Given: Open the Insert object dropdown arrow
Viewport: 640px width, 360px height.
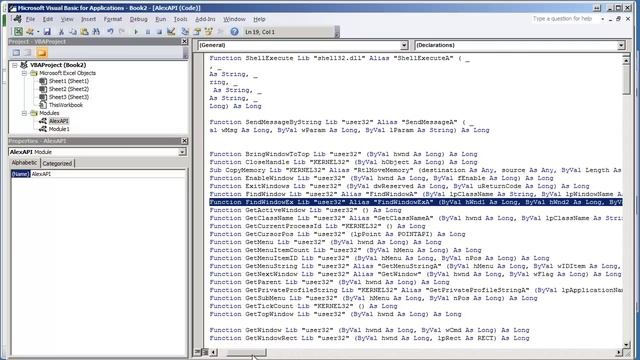Looking at the screenshot, I should click(x=38, y=31).
